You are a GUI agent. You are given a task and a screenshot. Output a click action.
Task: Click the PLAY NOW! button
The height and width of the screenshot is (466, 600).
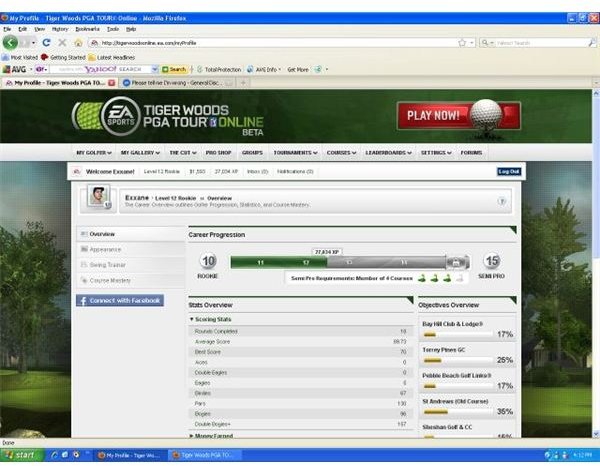click(x=458, y=115)
